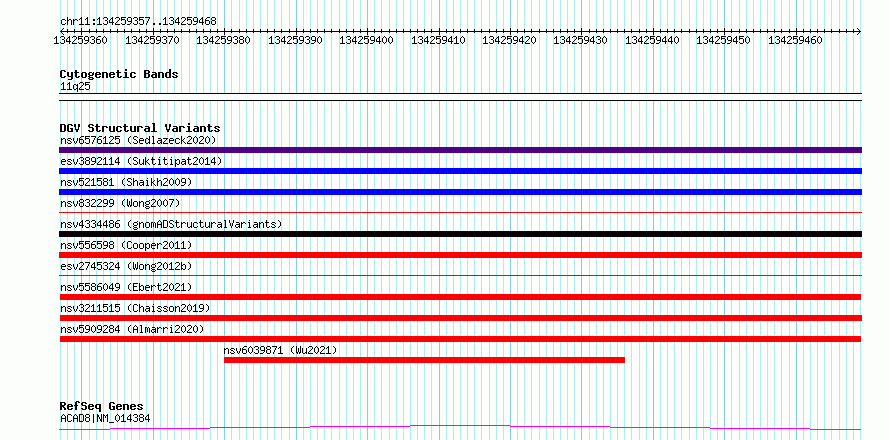Click the chr11:134259357..134259468 region label
Screen dimensions: 890x440
(x=138, y=21)
